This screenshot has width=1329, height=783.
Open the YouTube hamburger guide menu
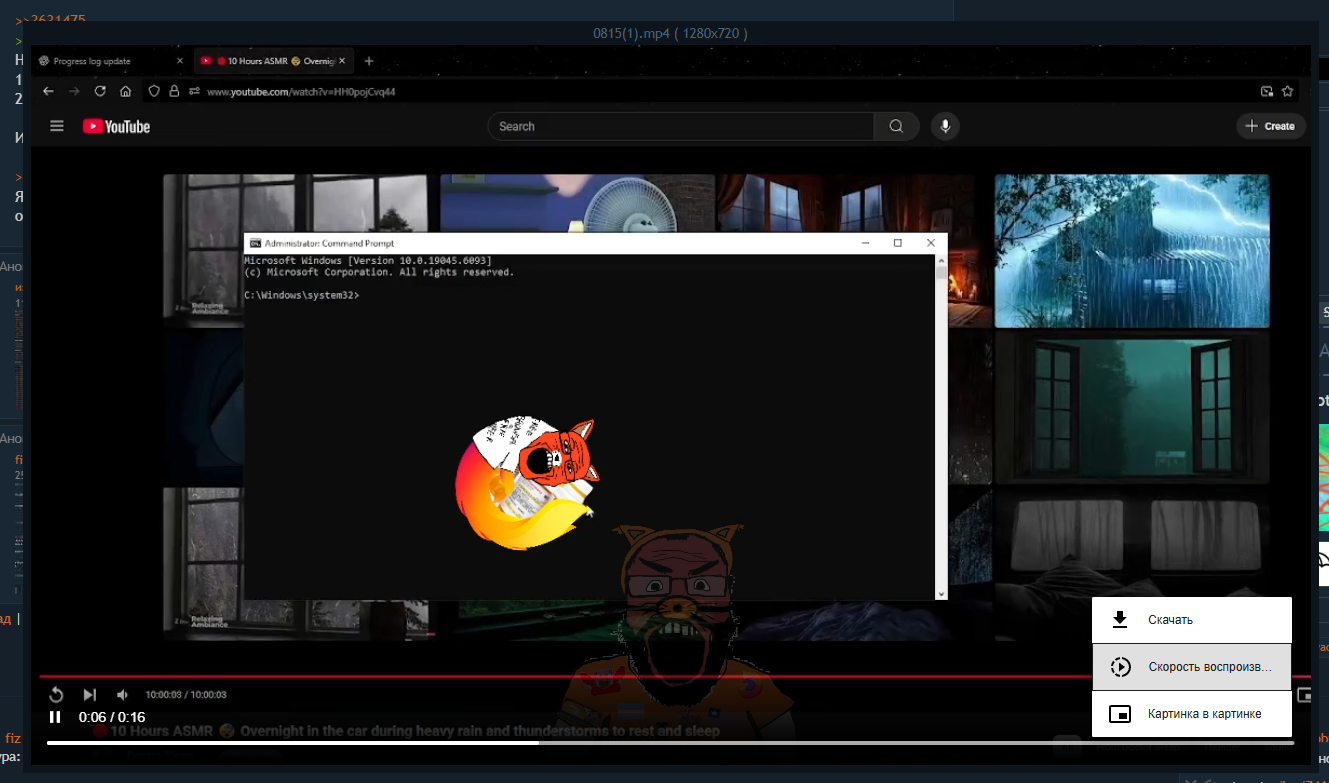click(x=57, y=126)
